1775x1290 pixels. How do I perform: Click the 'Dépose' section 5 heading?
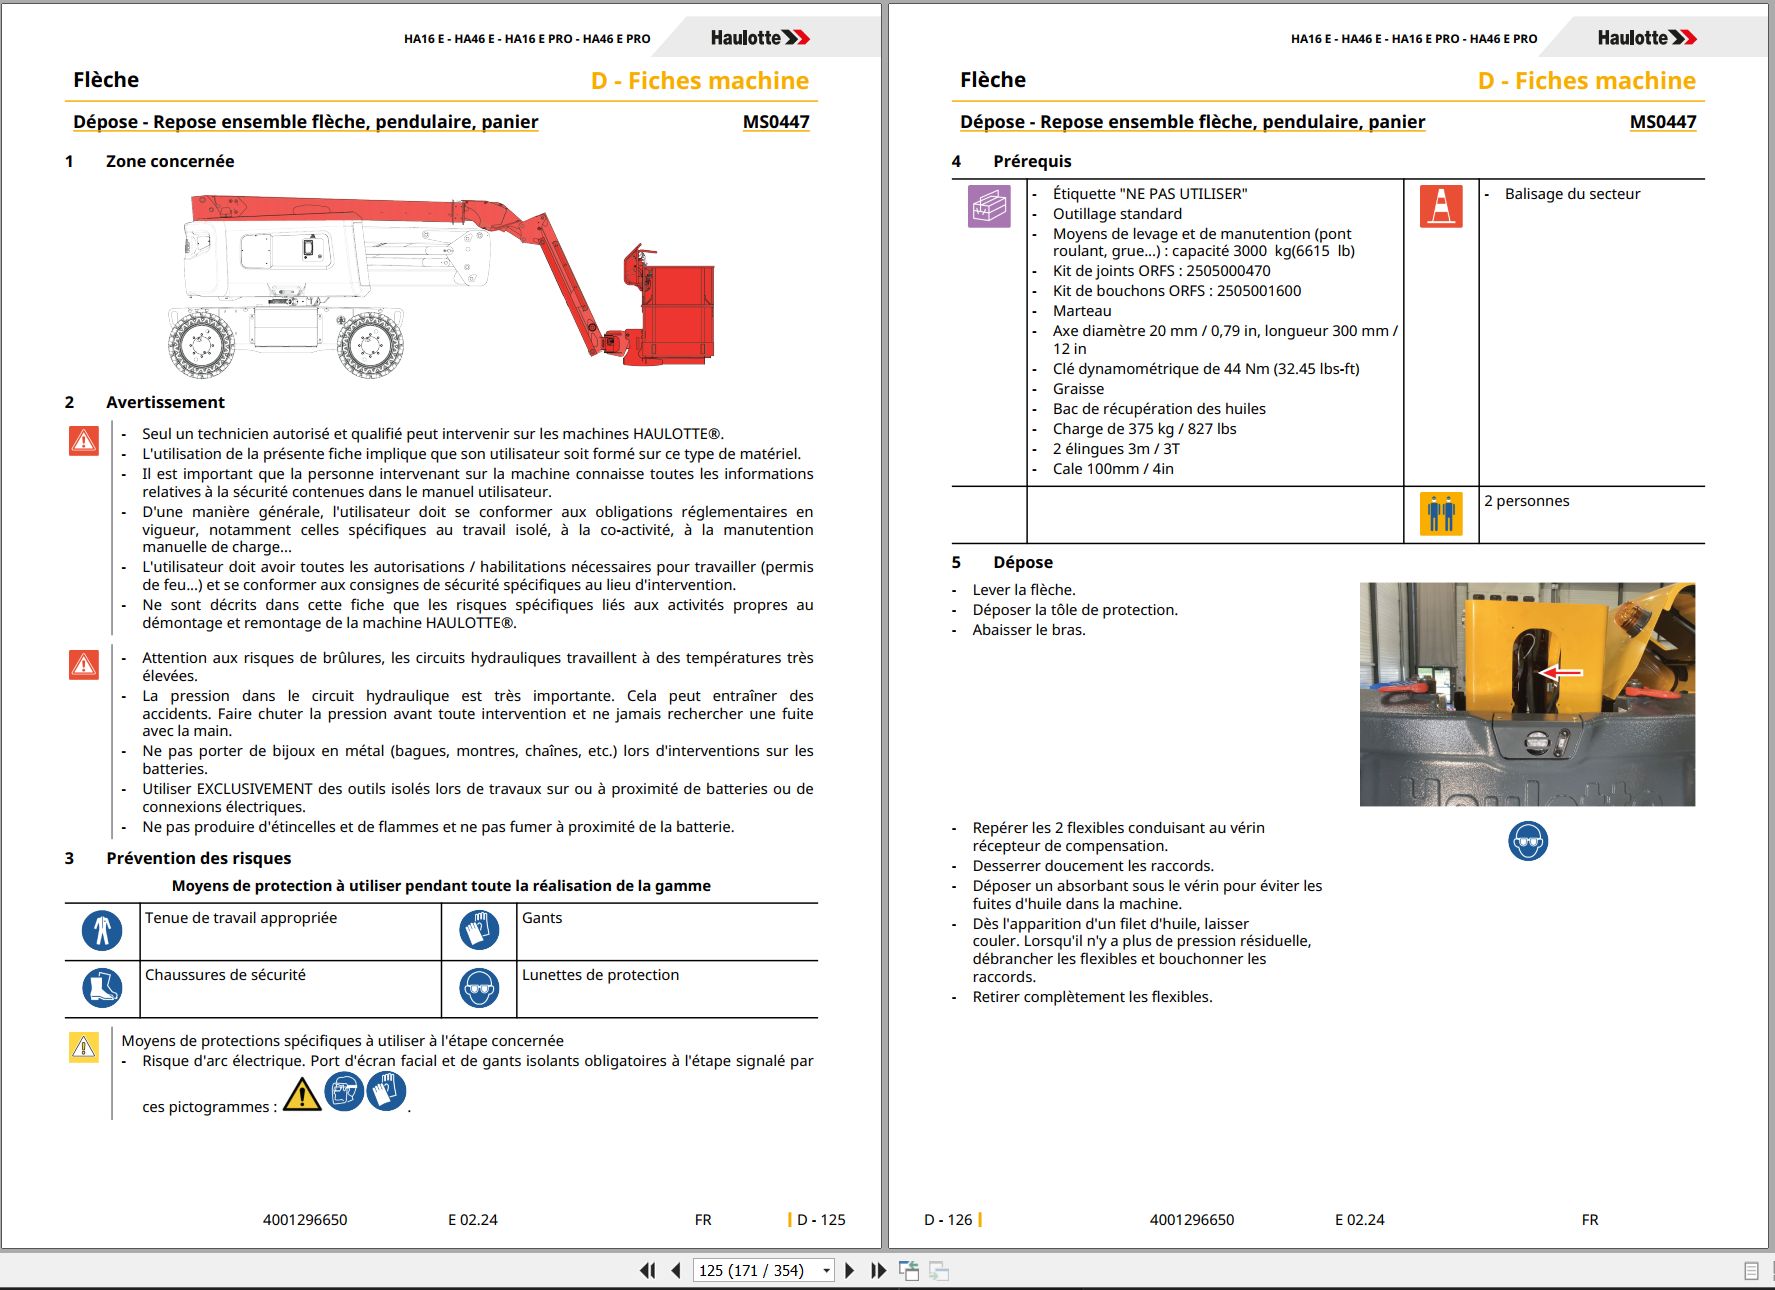click(1023, 562)
